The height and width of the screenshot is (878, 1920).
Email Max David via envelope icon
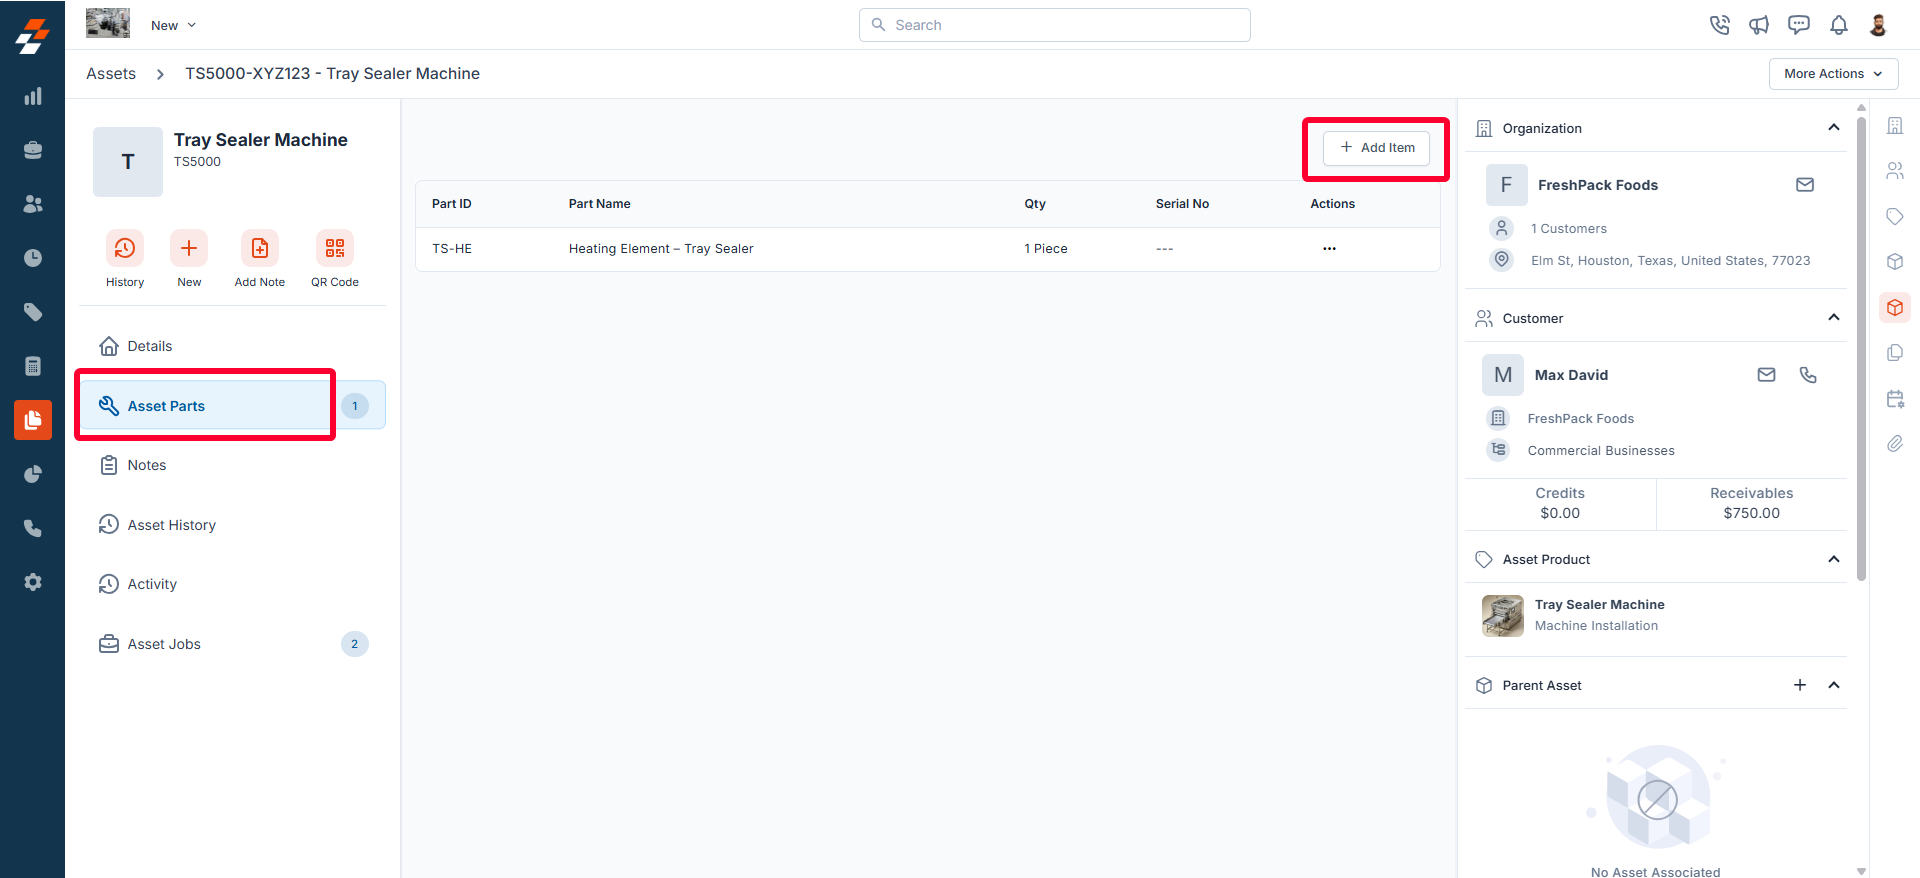pyautogui.click(x=1767, y=375)
